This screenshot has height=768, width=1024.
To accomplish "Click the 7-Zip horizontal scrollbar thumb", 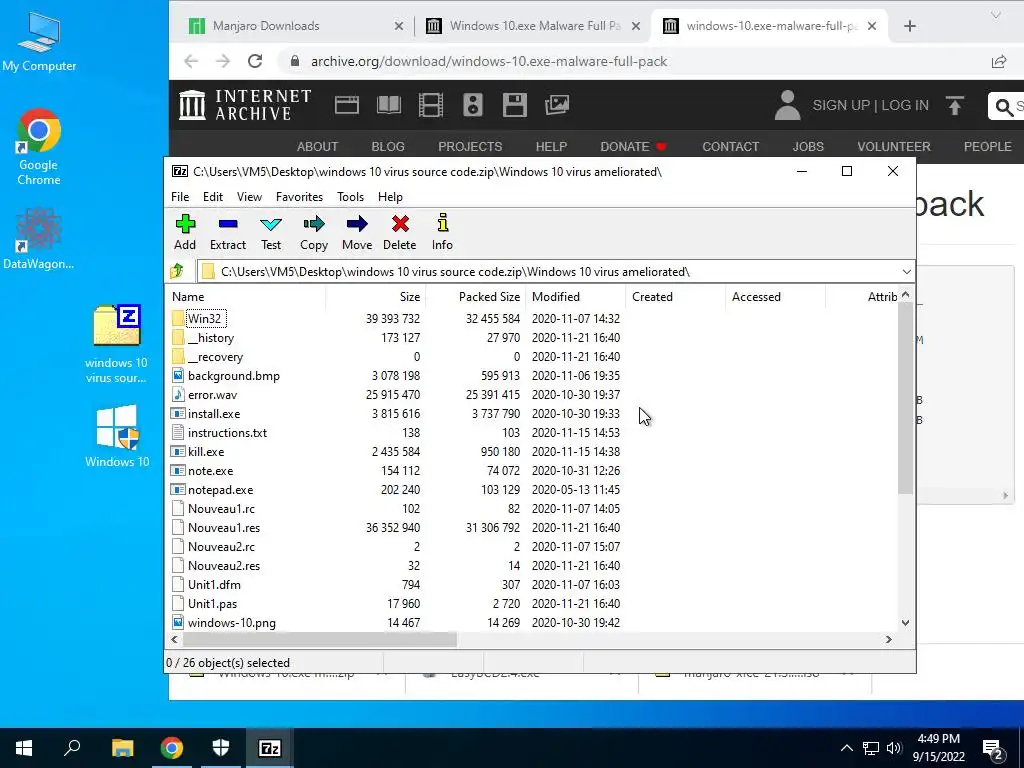I will coord(319,639).
